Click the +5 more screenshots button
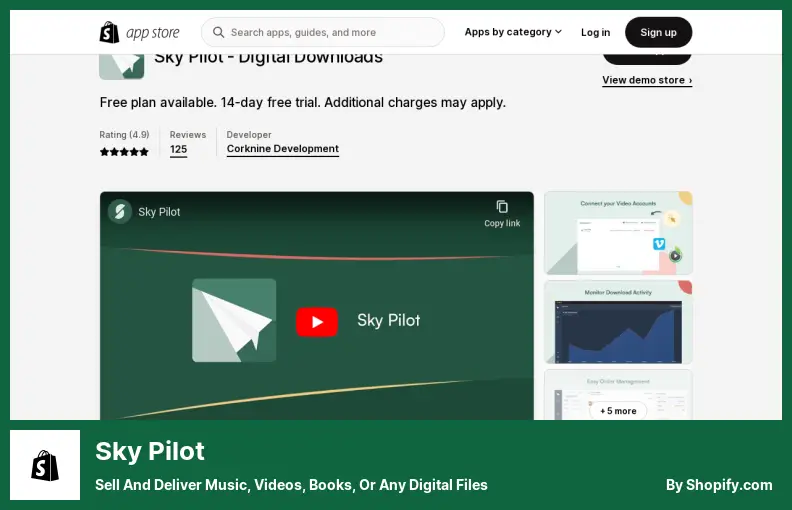 (x=618, y=411)
